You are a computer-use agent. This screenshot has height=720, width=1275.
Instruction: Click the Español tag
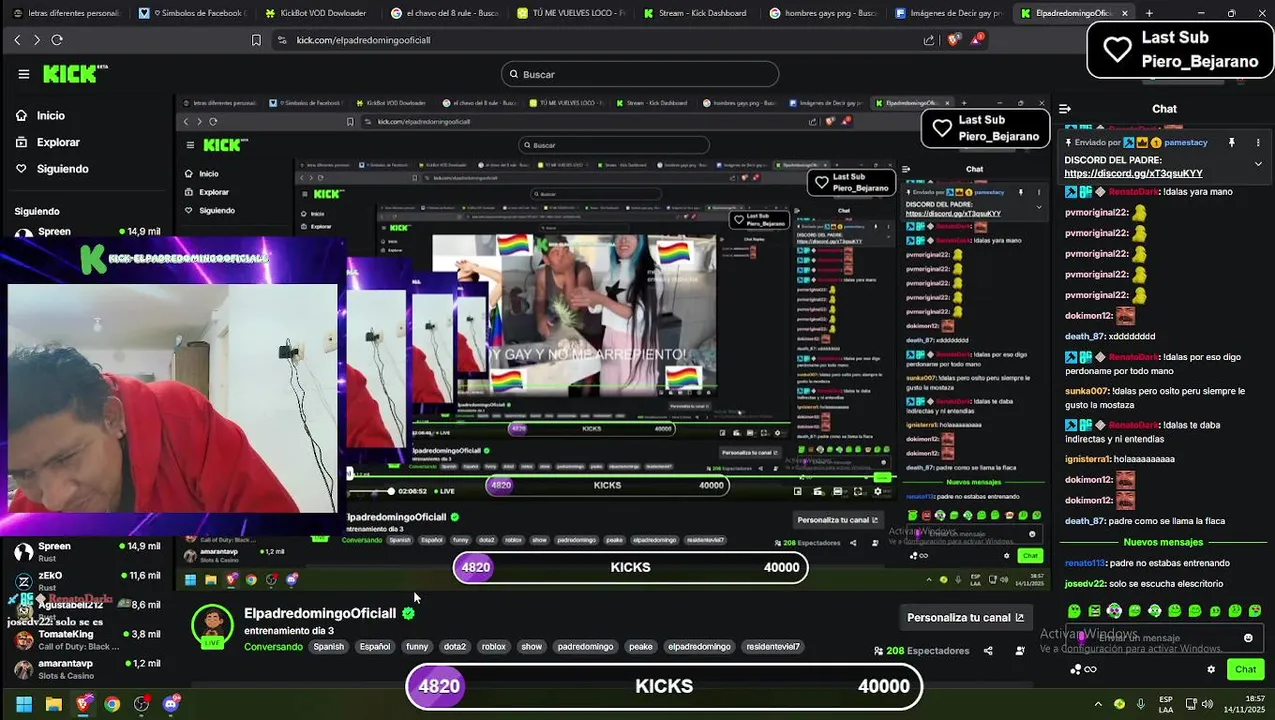click(x=375, y=647)
